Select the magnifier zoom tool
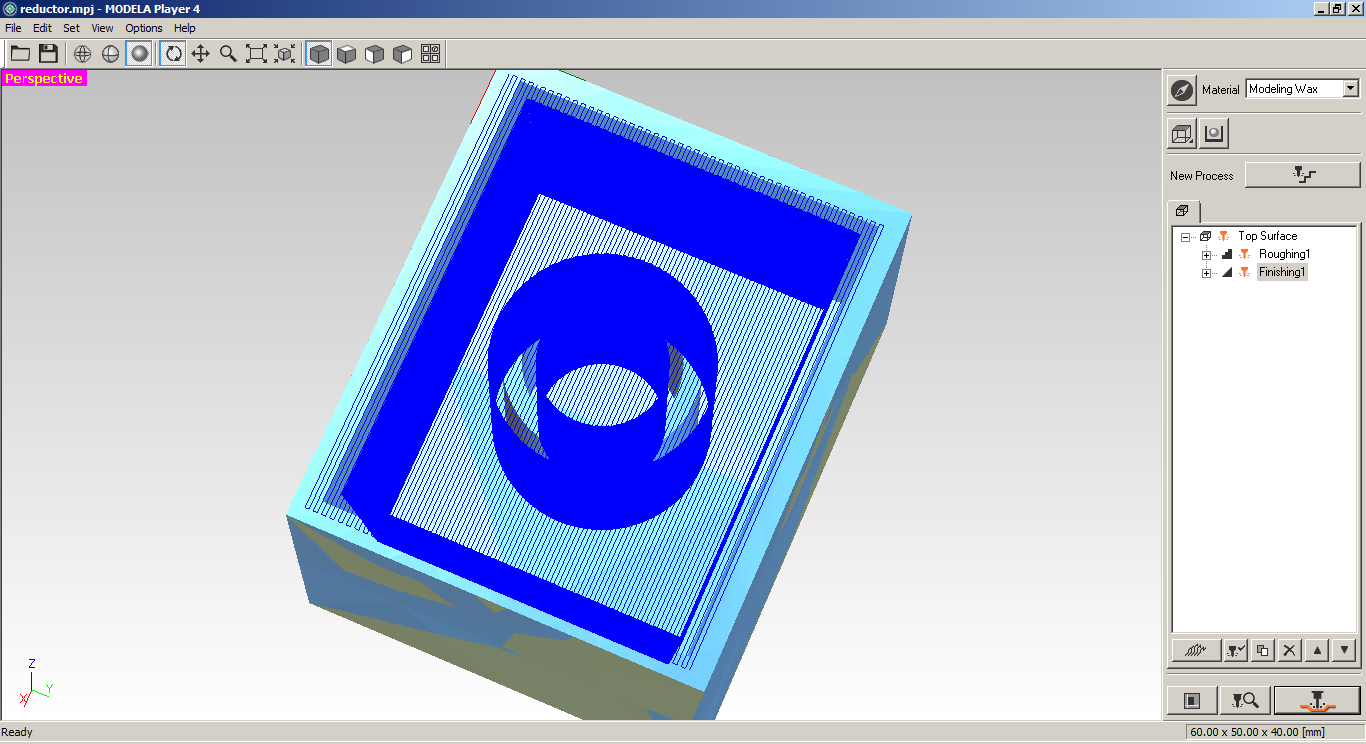The image size is (1366, 744). [229, 54]
